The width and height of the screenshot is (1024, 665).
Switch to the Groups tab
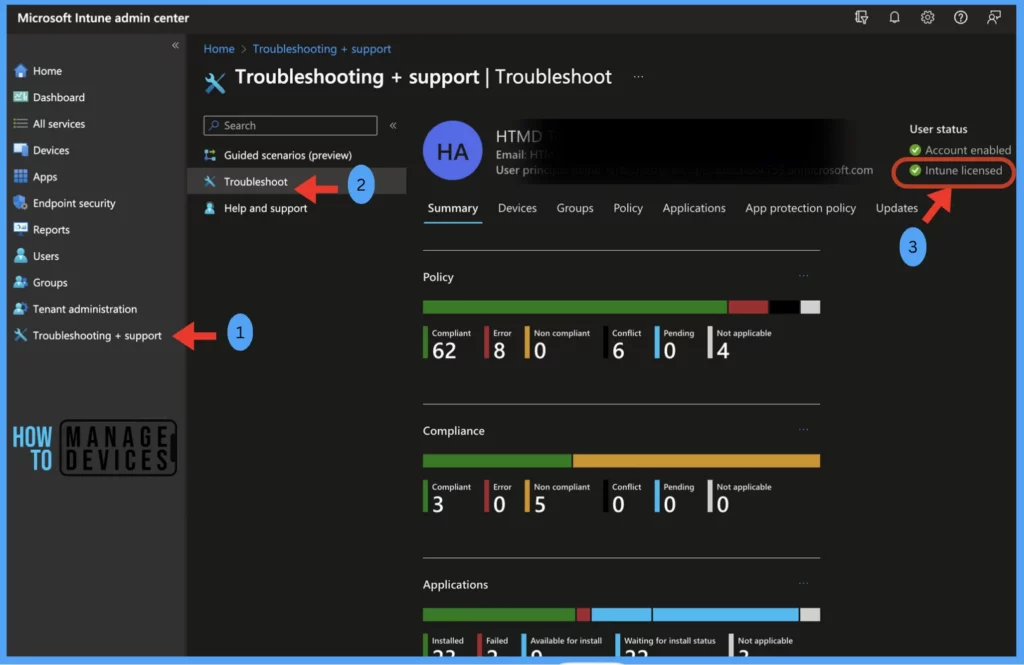[575, 208]
